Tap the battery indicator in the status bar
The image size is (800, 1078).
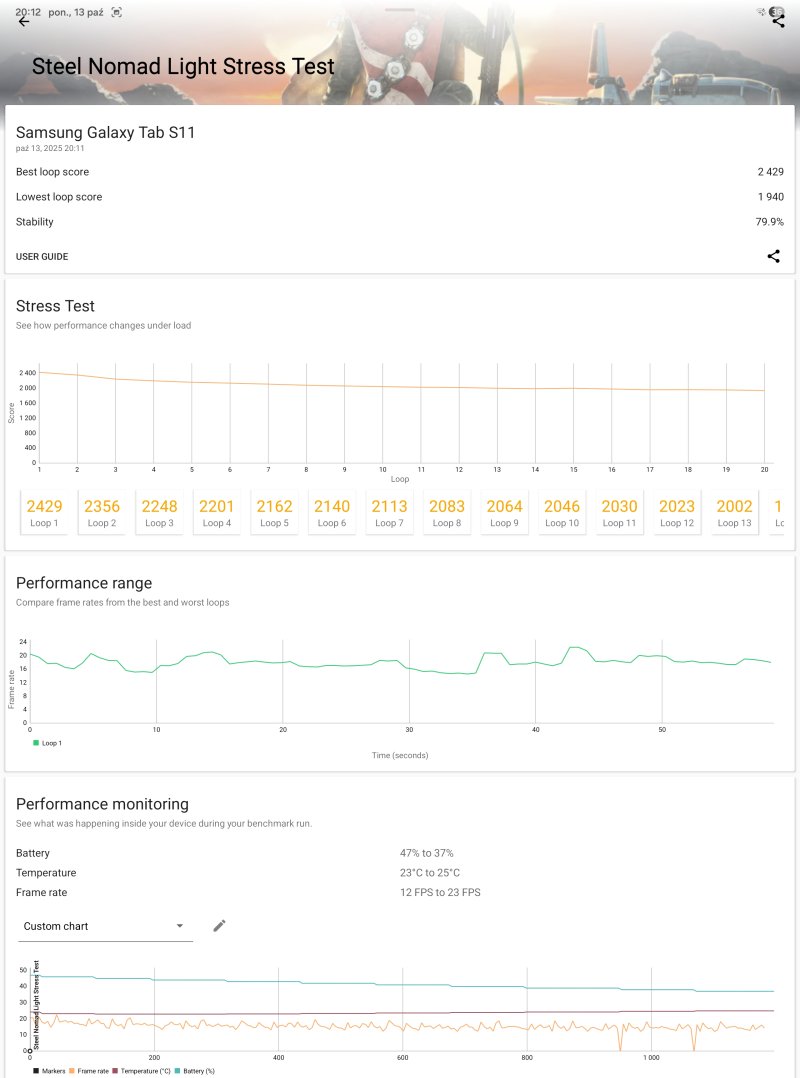776,12
